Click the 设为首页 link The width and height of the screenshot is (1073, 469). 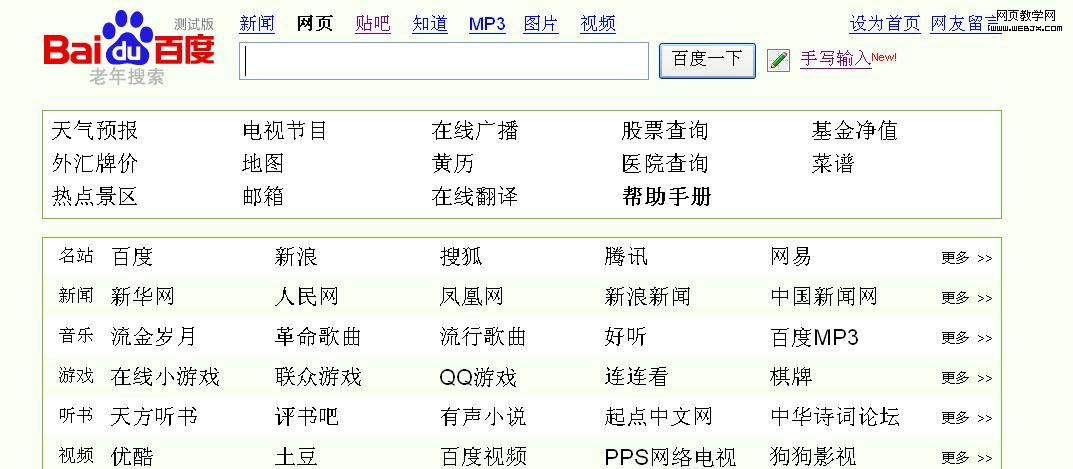884,24
